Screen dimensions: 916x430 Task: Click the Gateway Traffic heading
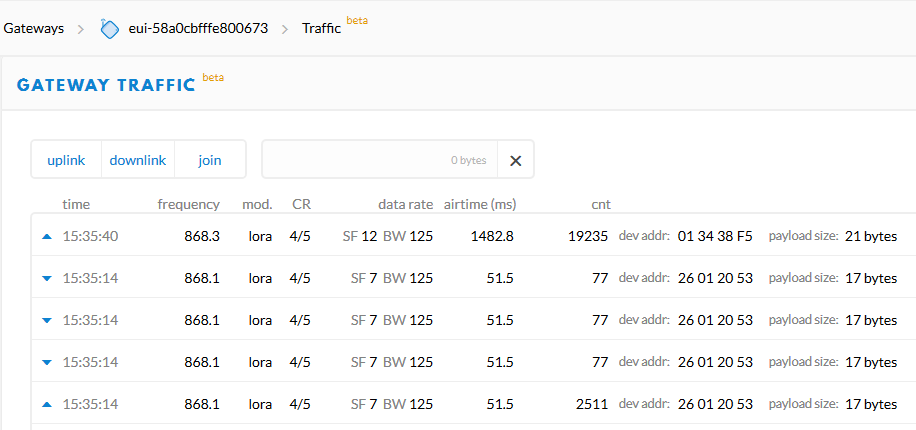click(105, 85)
